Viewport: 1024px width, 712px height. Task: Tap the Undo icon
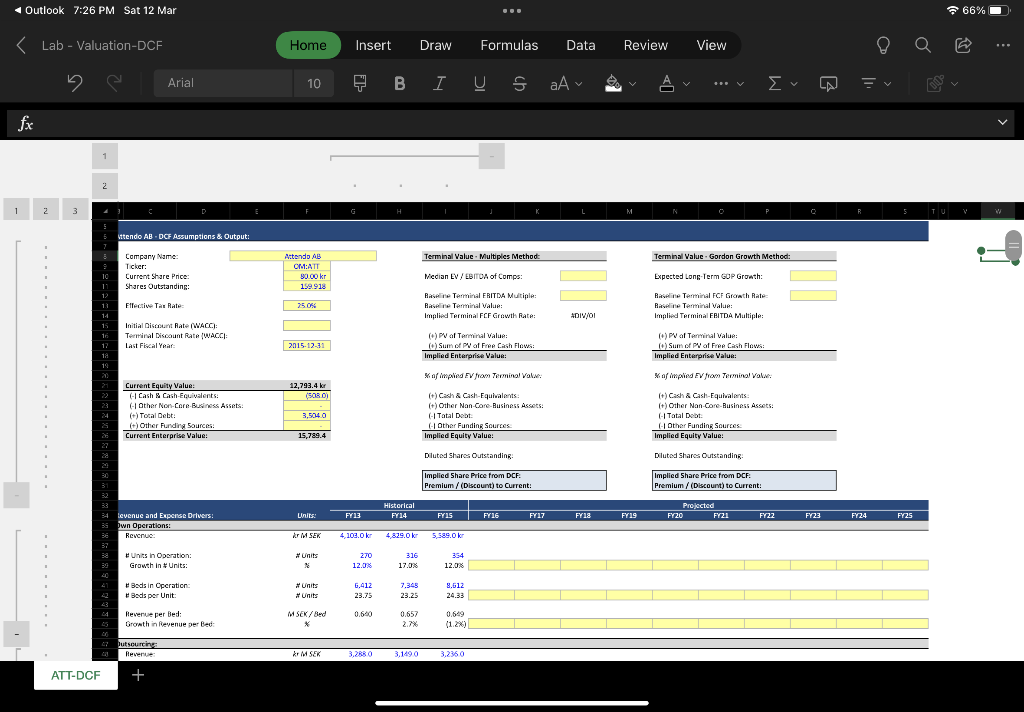click(x=75, y=83)
